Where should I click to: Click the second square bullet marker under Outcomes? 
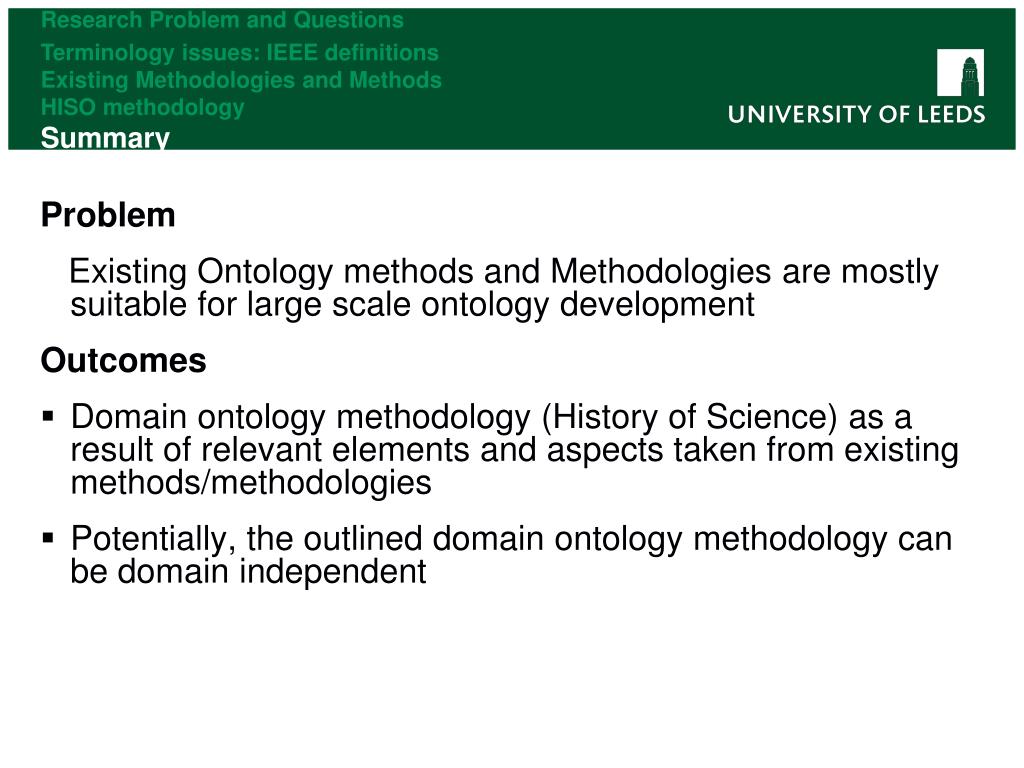click(48, 537)
